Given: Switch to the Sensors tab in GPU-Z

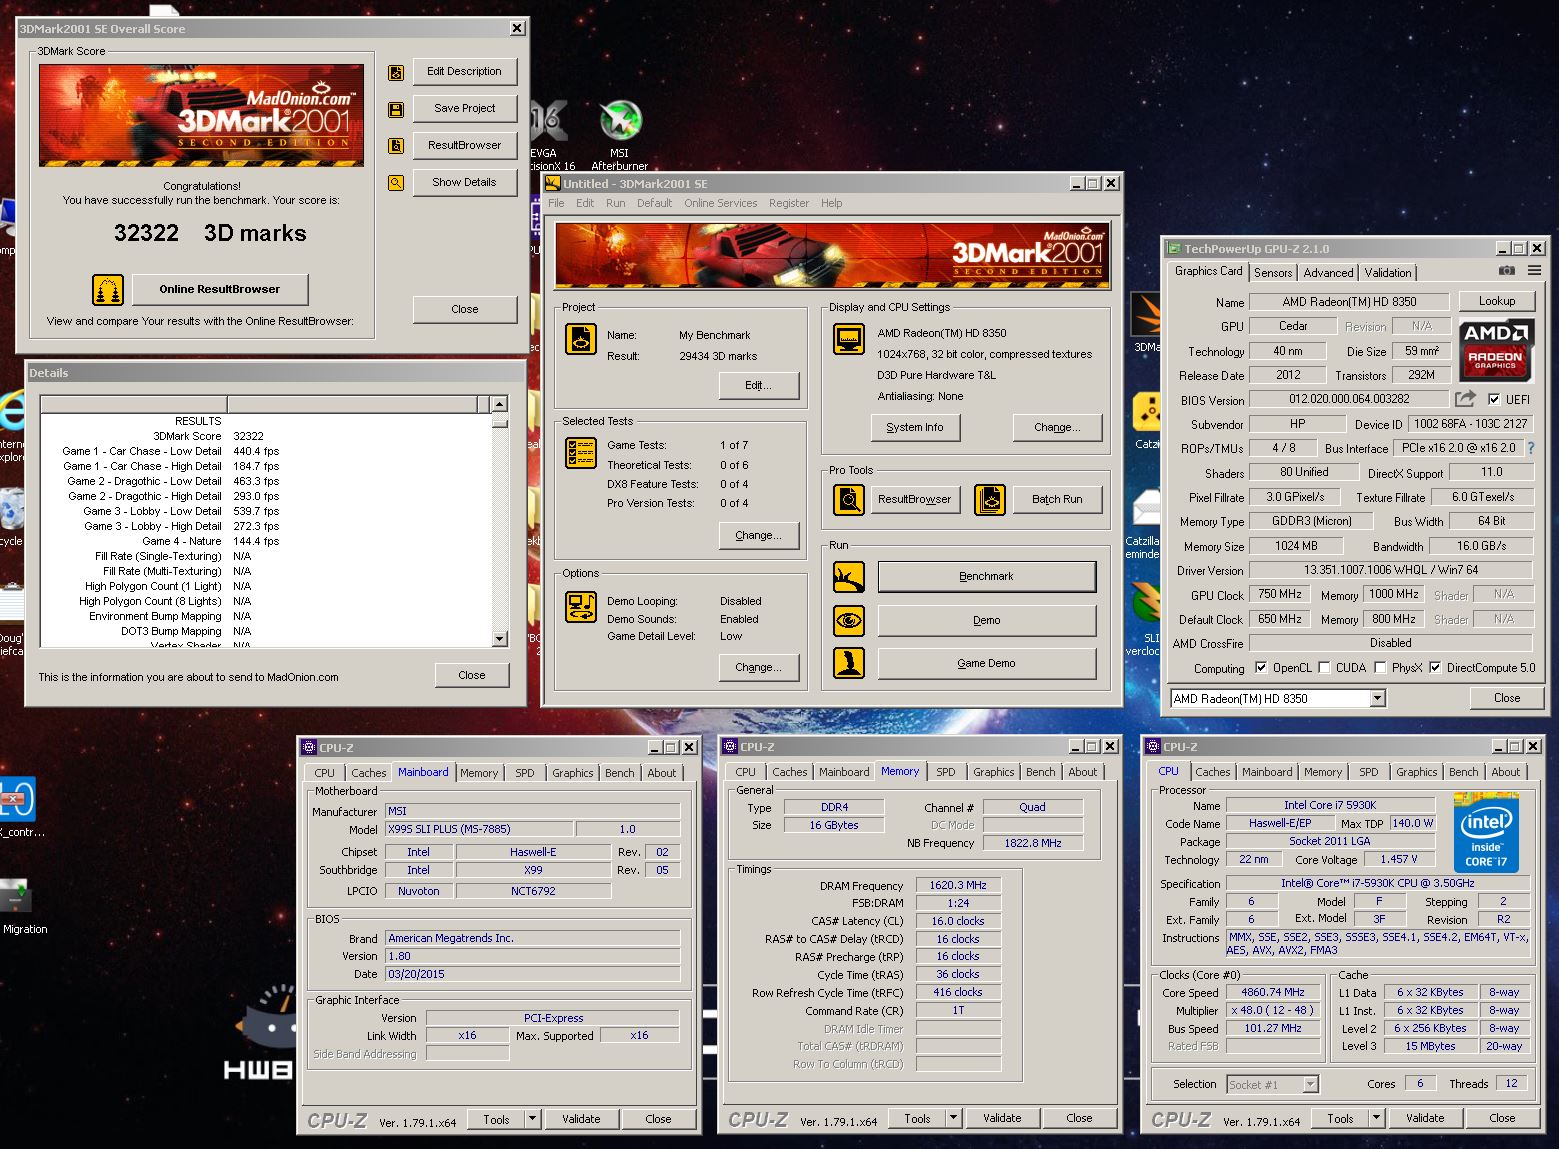Looking at the screenshot, I should (x=1273, y=272).
